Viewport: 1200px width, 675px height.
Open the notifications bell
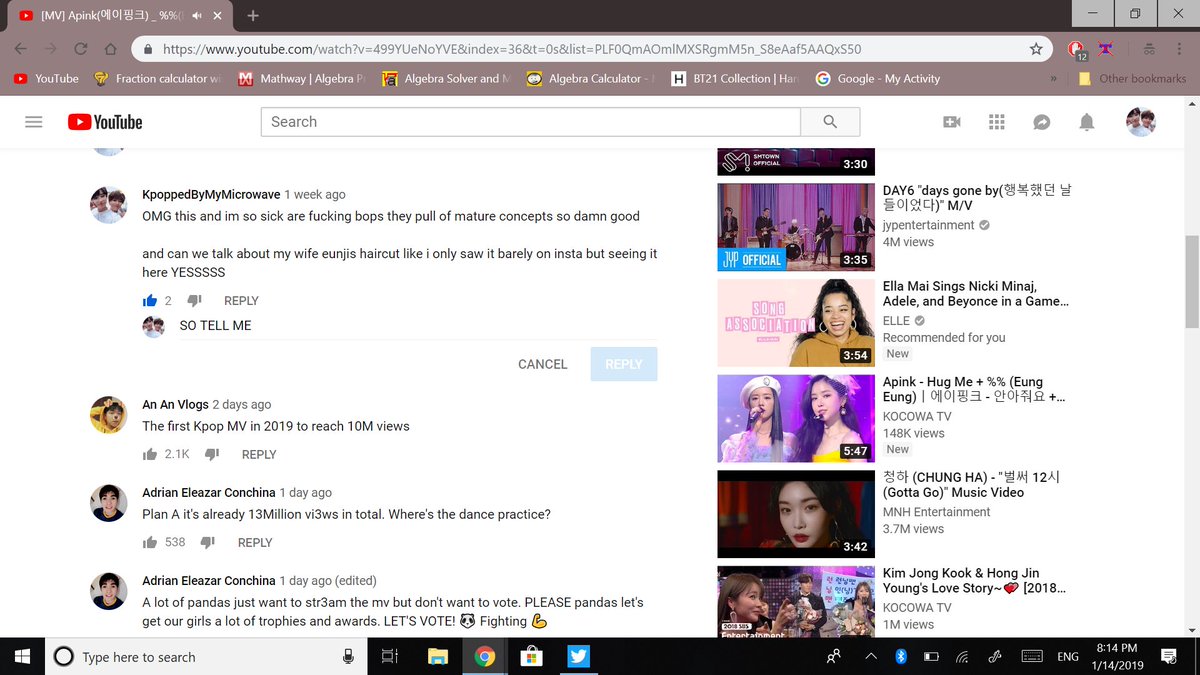tap(1086, 122)
